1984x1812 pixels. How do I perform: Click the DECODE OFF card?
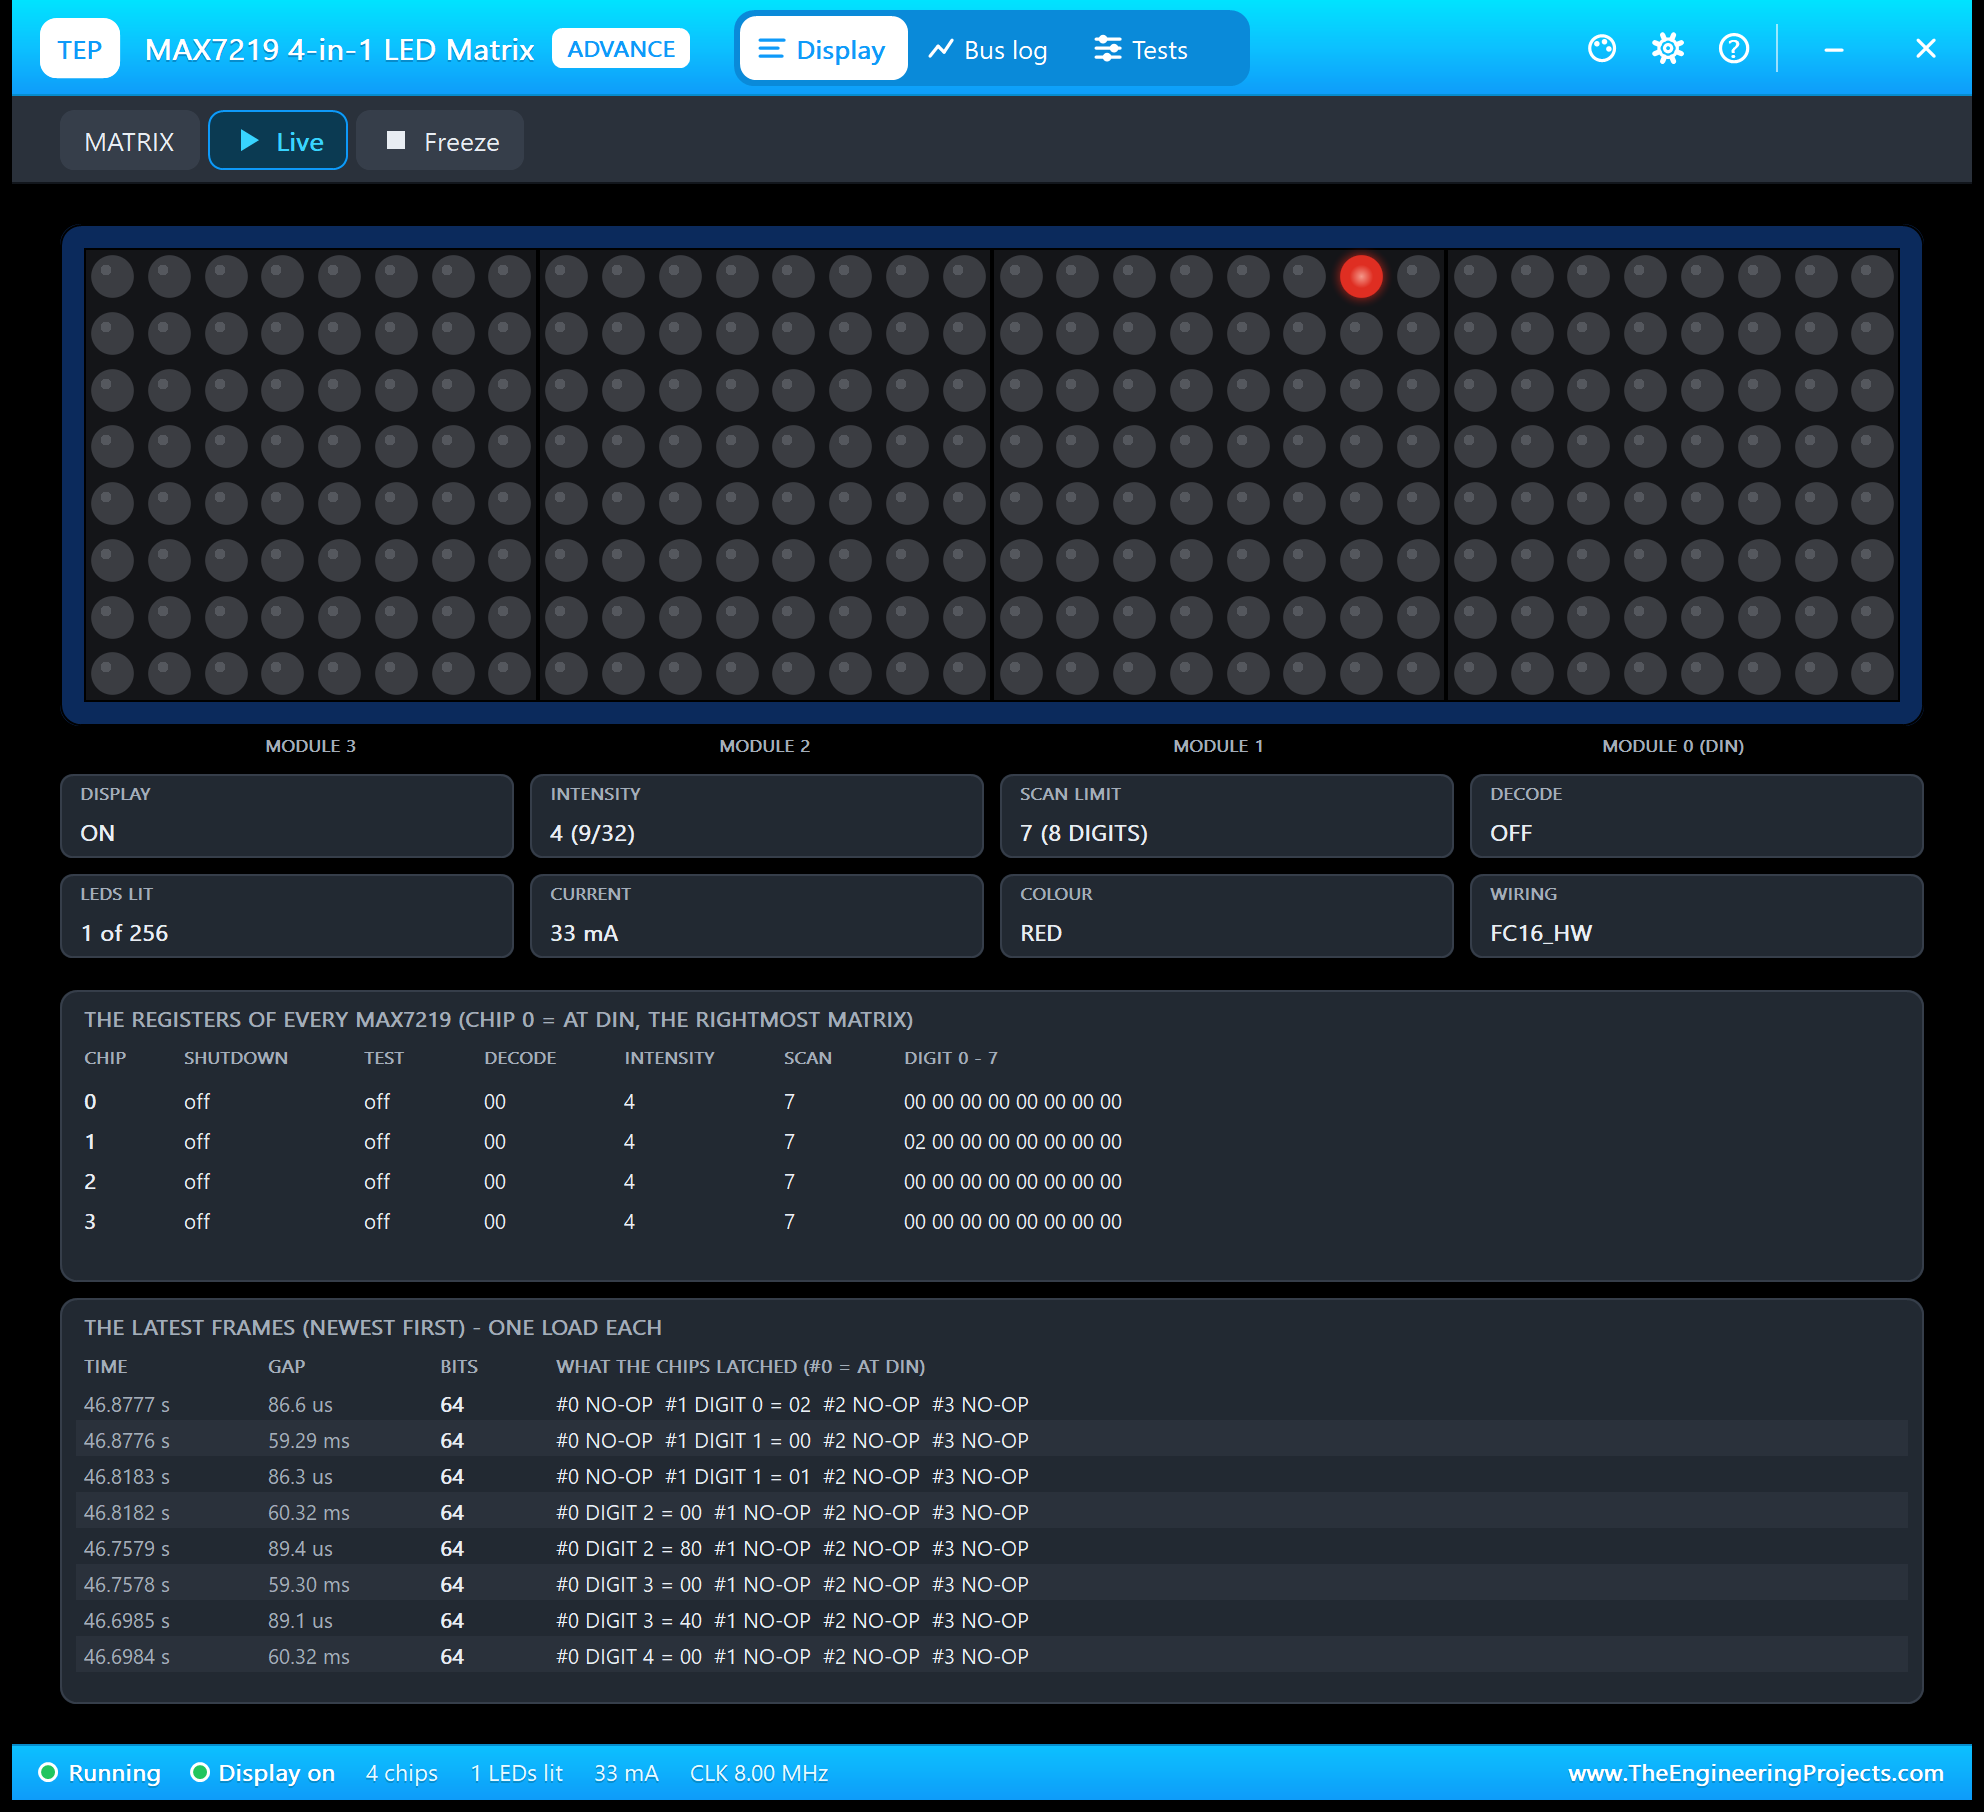1697,816
